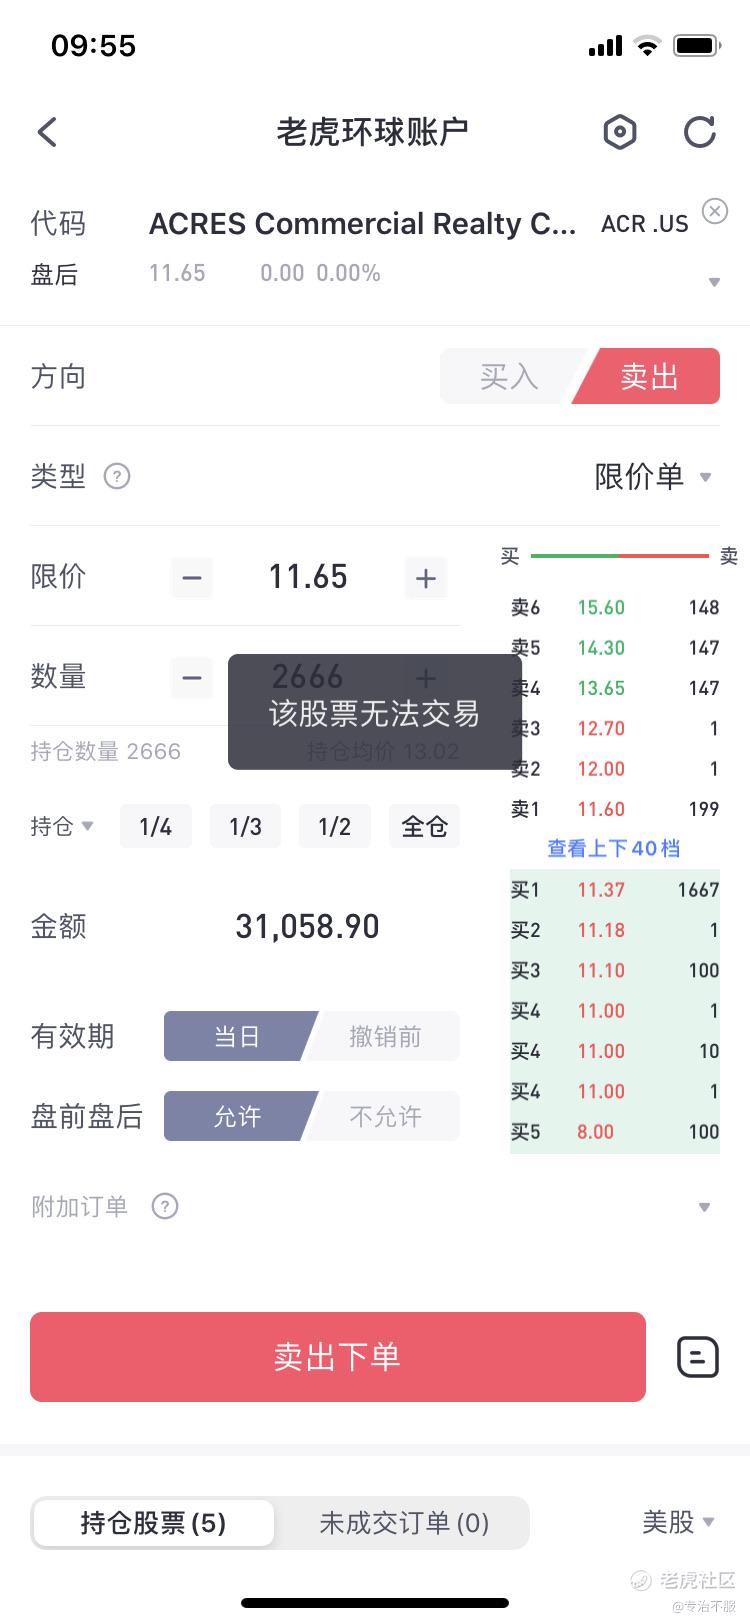The width and height of the screenshot is (750, 1624).
Task: Select 买入 buy direction
Action: 509,376
